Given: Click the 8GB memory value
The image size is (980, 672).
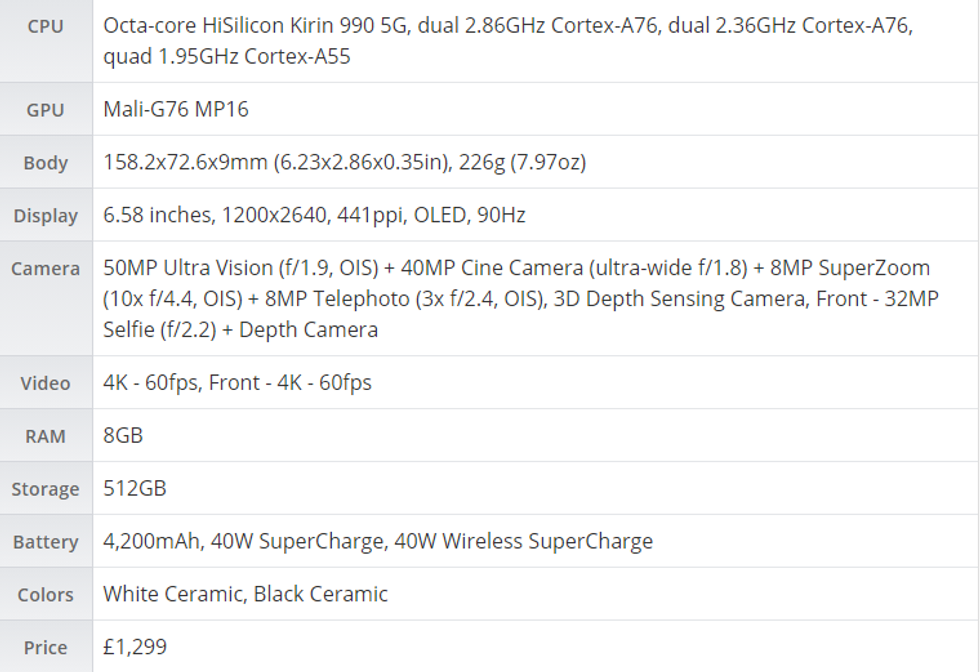Looking at the screenshot, I should tap(123, 436).
